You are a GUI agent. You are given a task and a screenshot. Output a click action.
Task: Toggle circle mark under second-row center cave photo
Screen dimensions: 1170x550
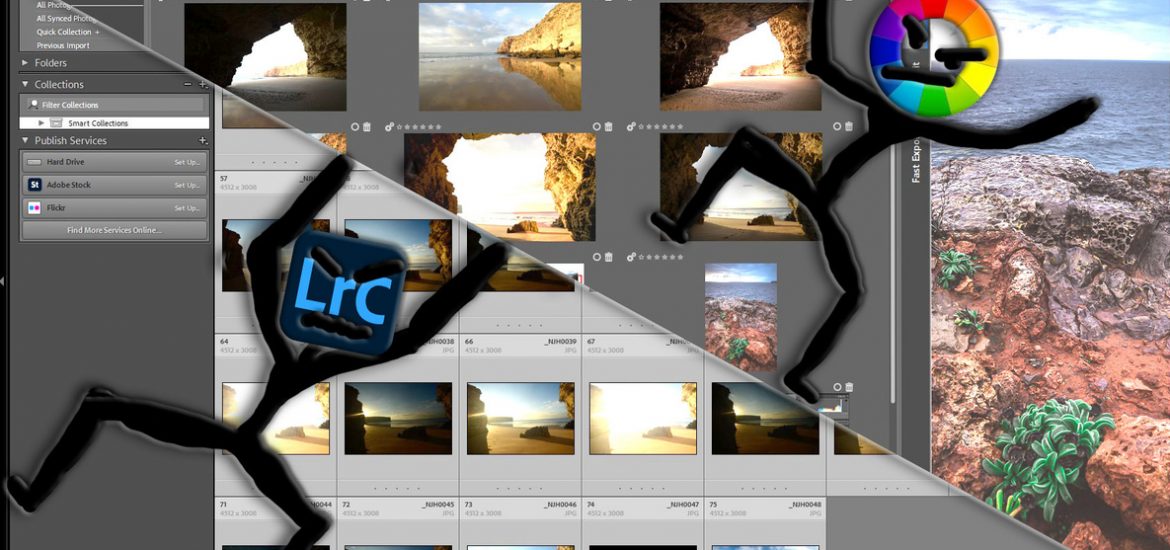pyautogui.click(x=596, y=257)
